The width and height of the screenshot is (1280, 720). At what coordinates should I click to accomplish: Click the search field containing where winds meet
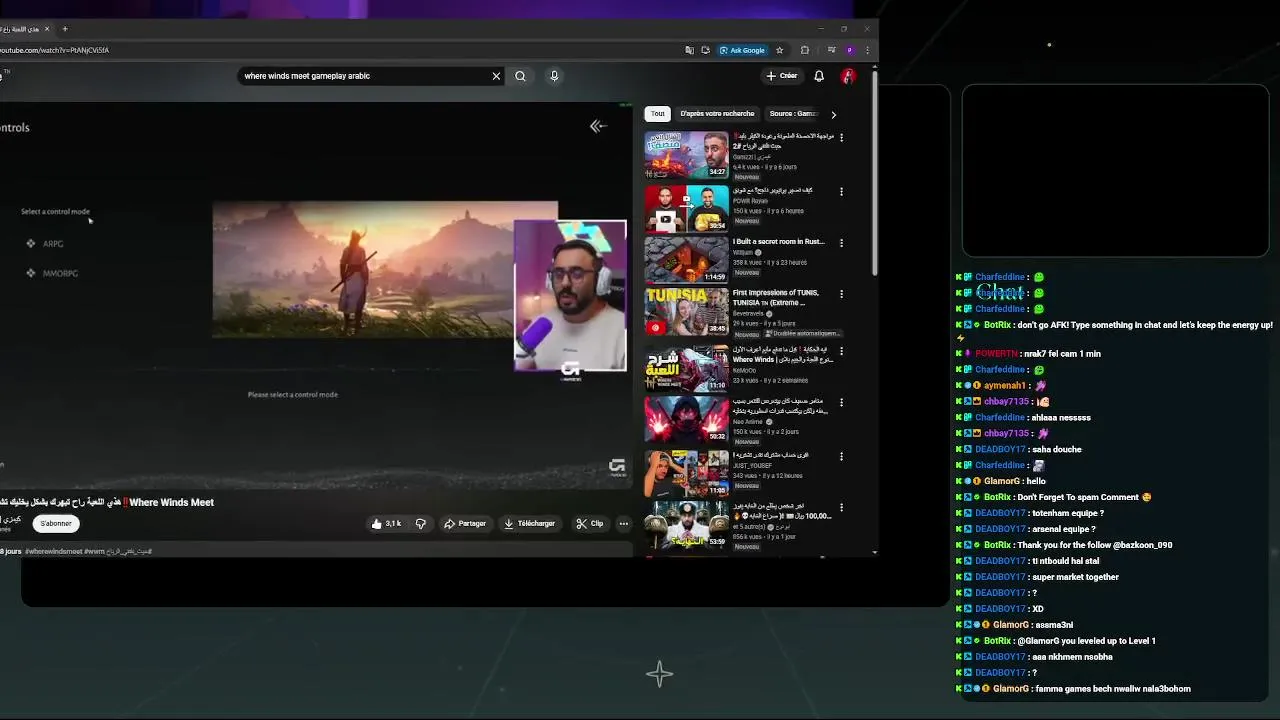point(365,76)
